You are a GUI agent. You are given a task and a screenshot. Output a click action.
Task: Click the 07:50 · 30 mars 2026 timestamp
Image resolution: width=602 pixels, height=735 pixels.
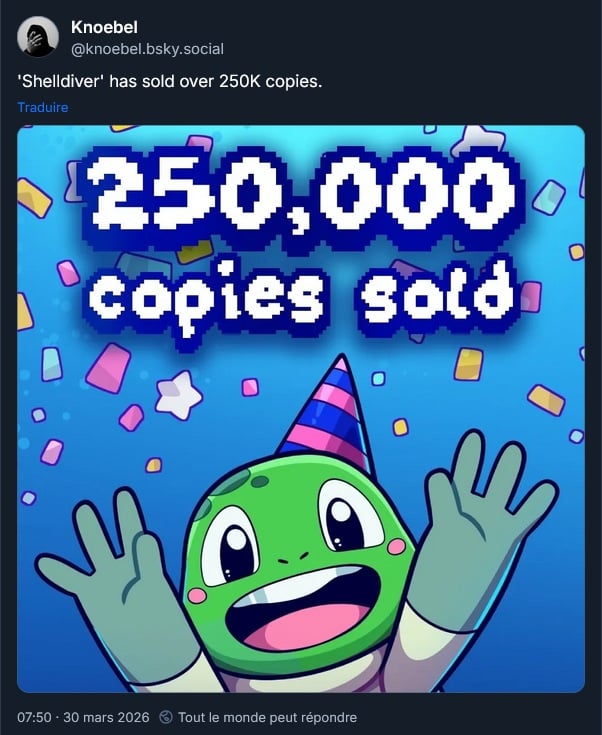[x=83, y=718]
